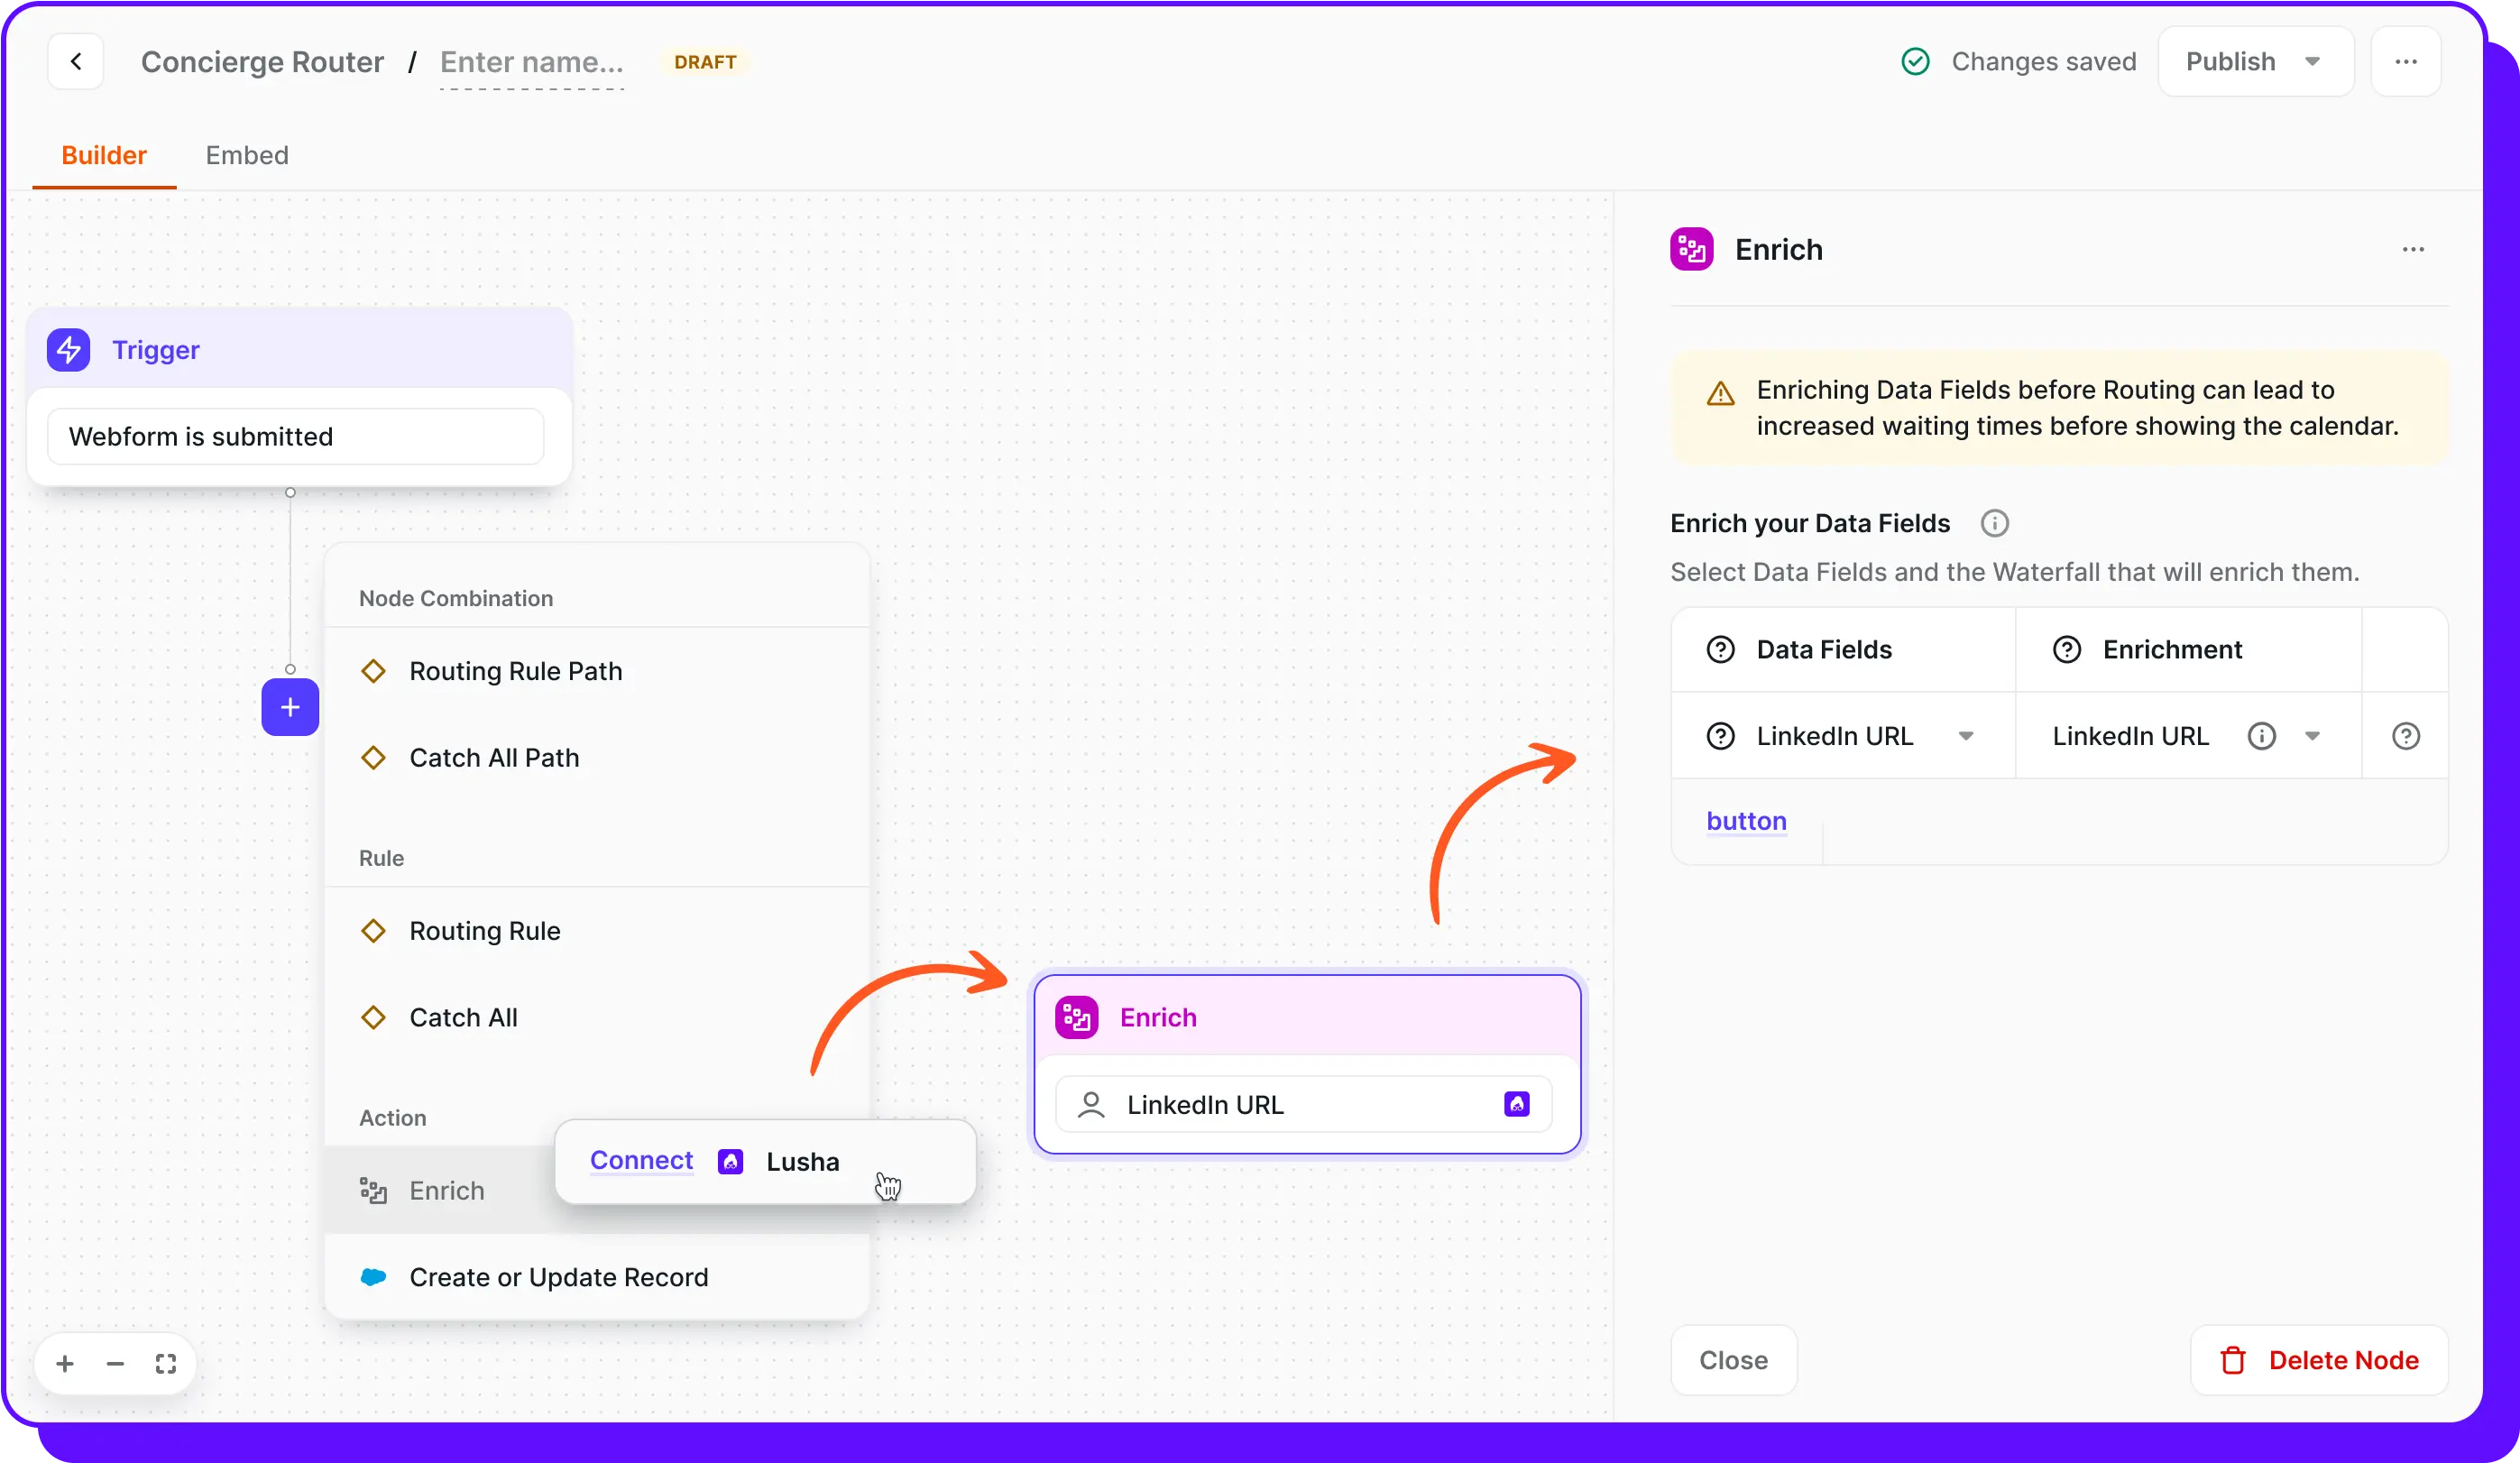
Task: Click the info icon in Enrichment LinkedIn URL cell
Action: (x=2262, y=736)
